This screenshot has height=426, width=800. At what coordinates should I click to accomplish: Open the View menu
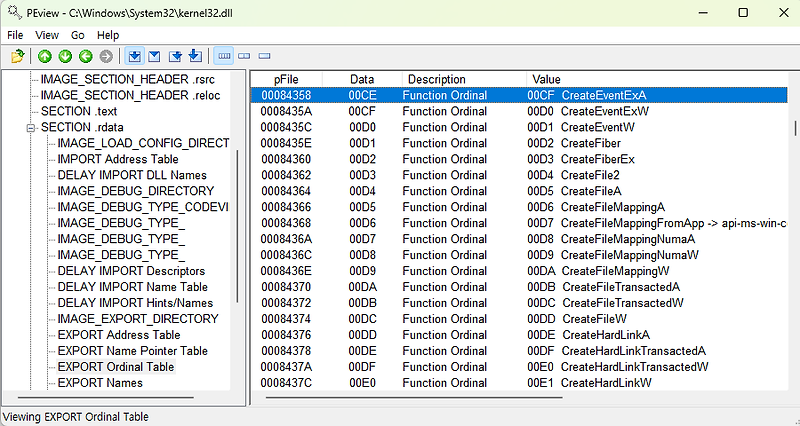(x=47, y=35)
